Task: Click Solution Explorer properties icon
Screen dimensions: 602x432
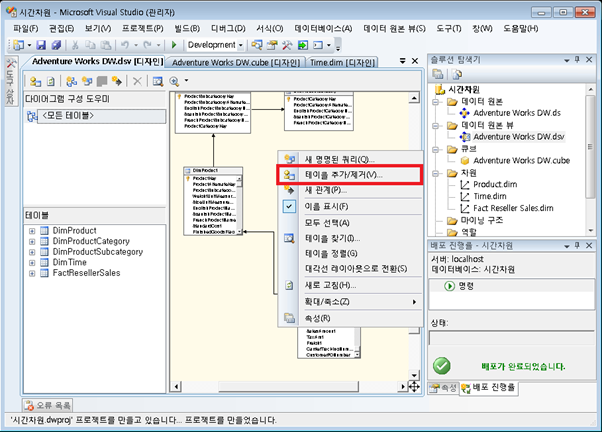Action: point(438,74)
